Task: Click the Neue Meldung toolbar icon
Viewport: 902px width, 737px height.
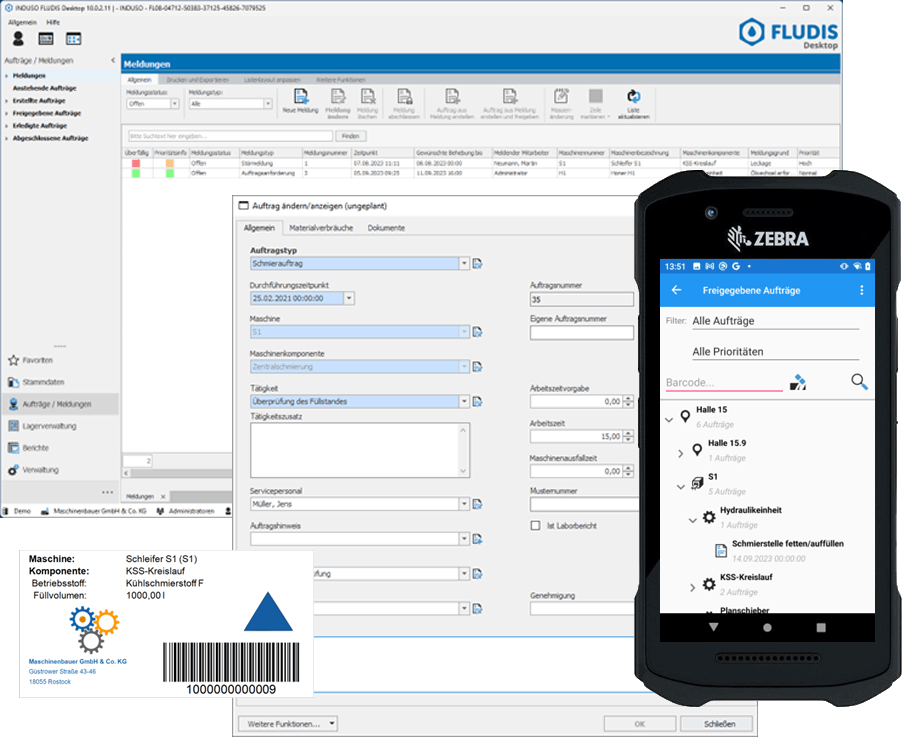Action: coord(300,102)
